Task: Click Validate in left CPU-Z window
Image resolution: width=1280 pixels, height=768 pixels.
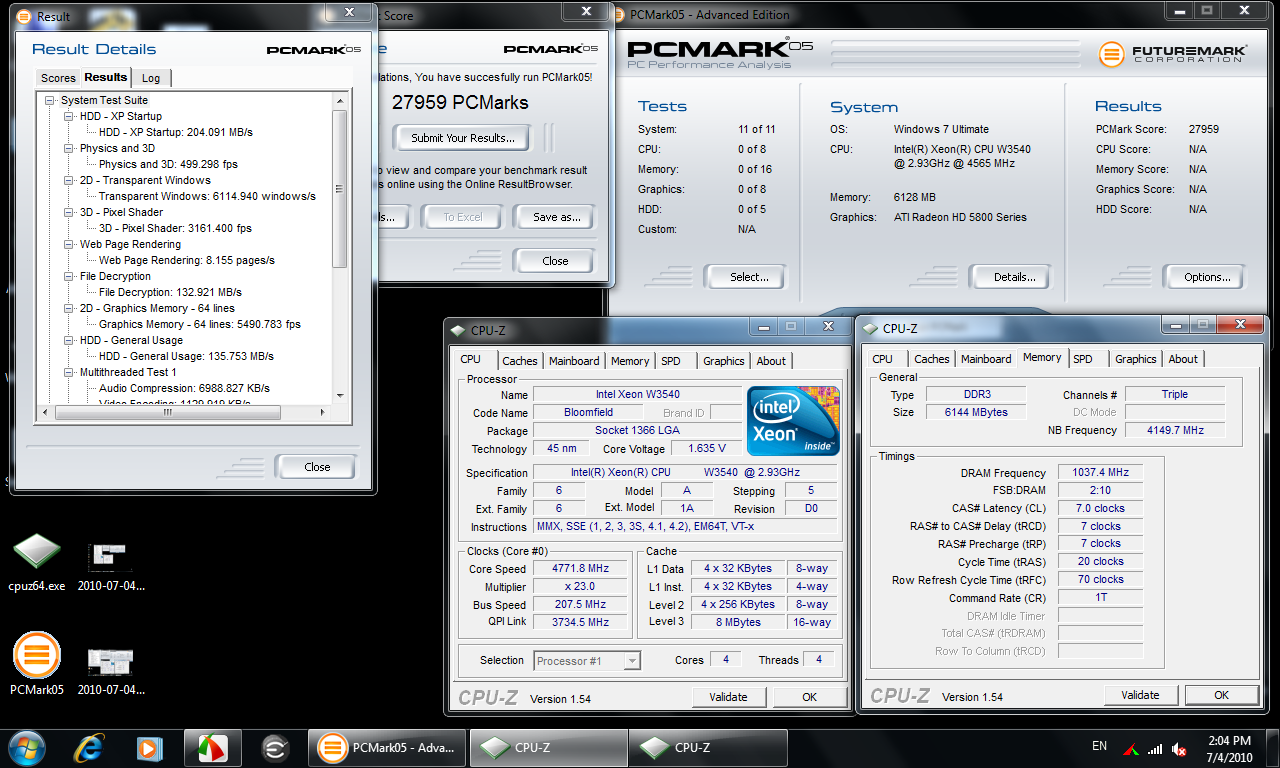Action: point(728,697)
